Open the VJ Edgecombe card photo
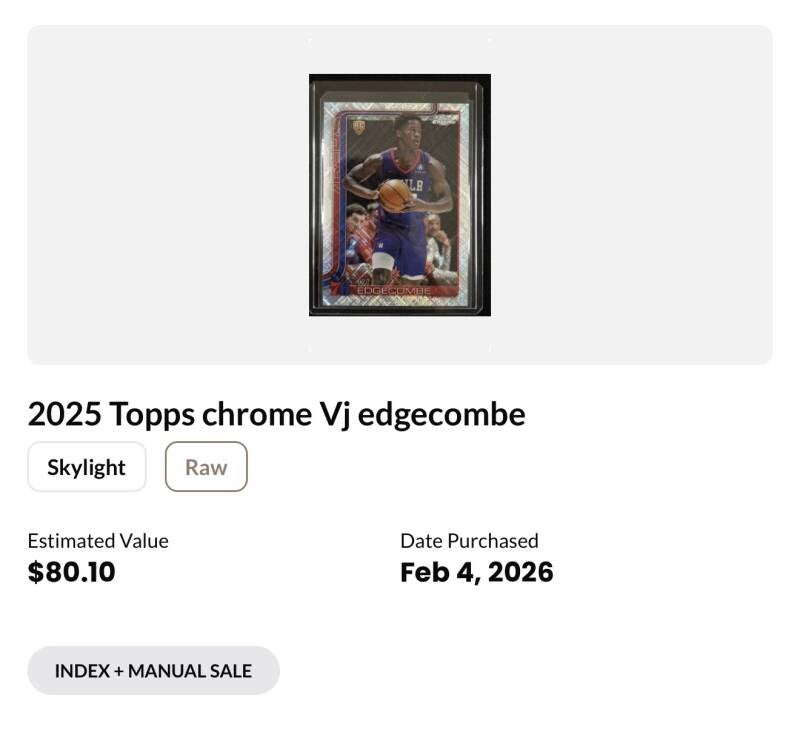Viewport: 800px width, 732px height. coord(399,195)
